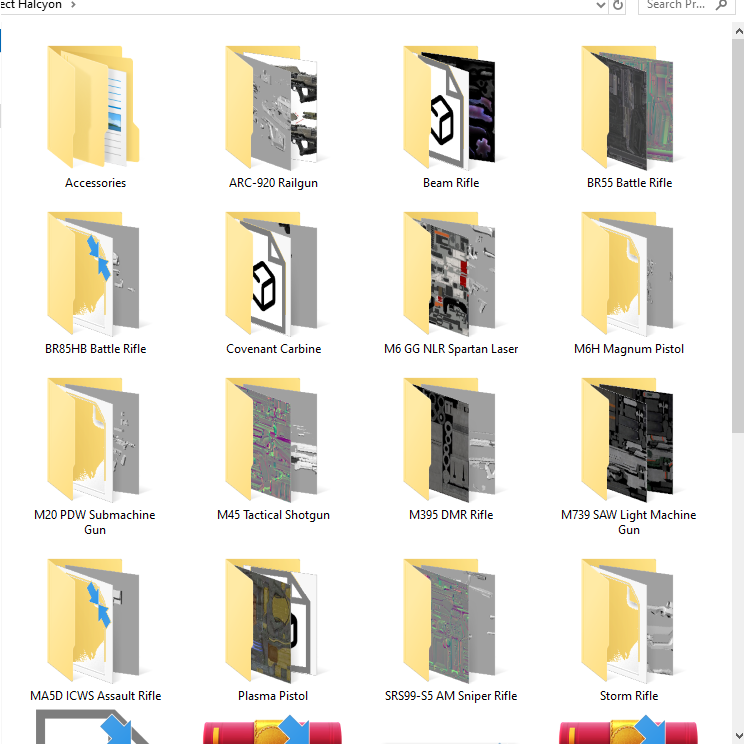Click the Covenant Carbine name label
744x746 pixels.
[274, 349]
